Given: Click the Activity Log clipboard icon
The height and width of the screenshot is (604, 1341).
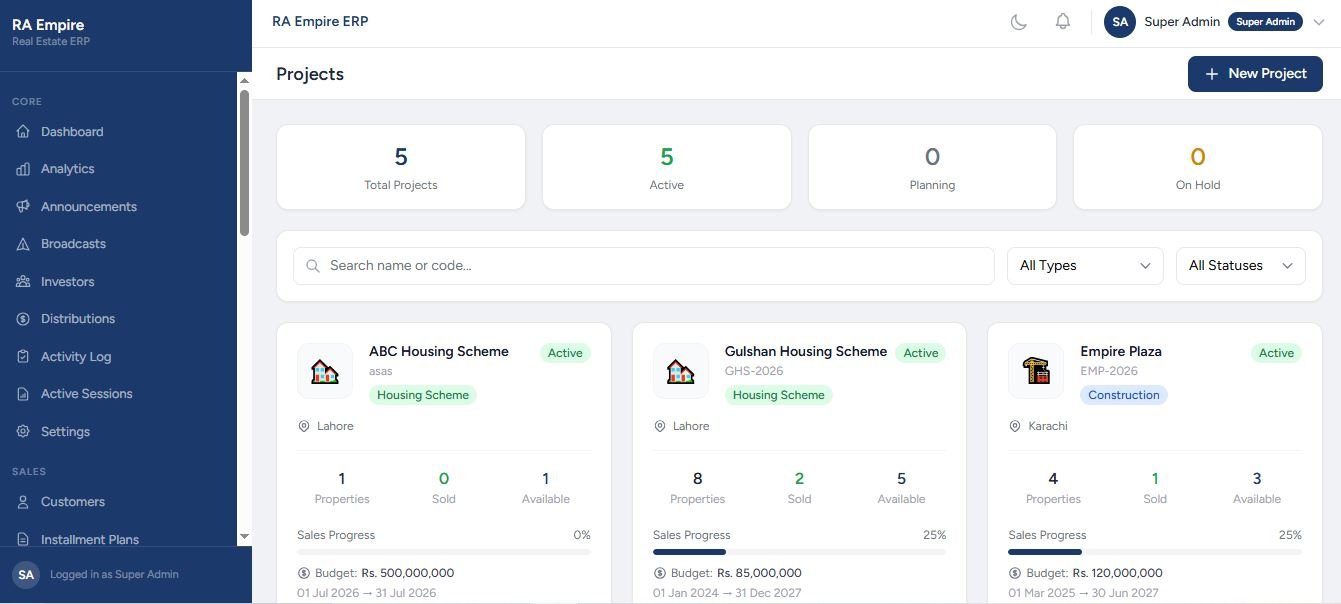Looking at the screenshot, I should click(x=23, y=357).
